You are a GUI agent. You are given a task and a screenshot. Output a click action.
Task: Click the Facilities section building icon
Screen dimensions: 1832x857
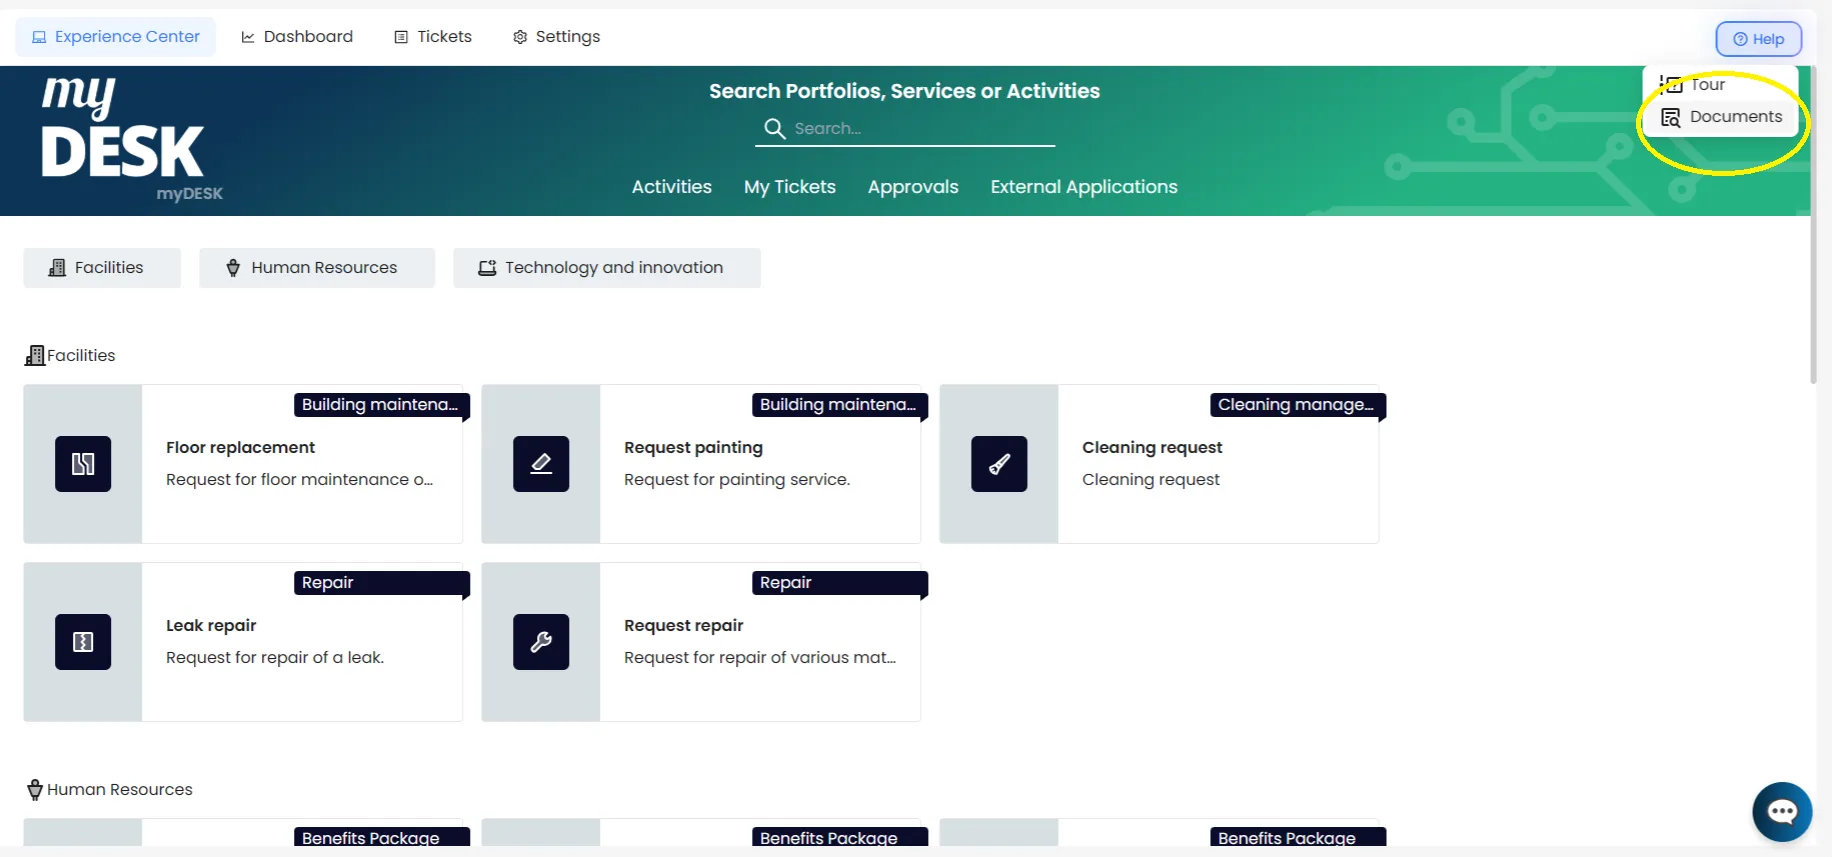pos(35,355)
